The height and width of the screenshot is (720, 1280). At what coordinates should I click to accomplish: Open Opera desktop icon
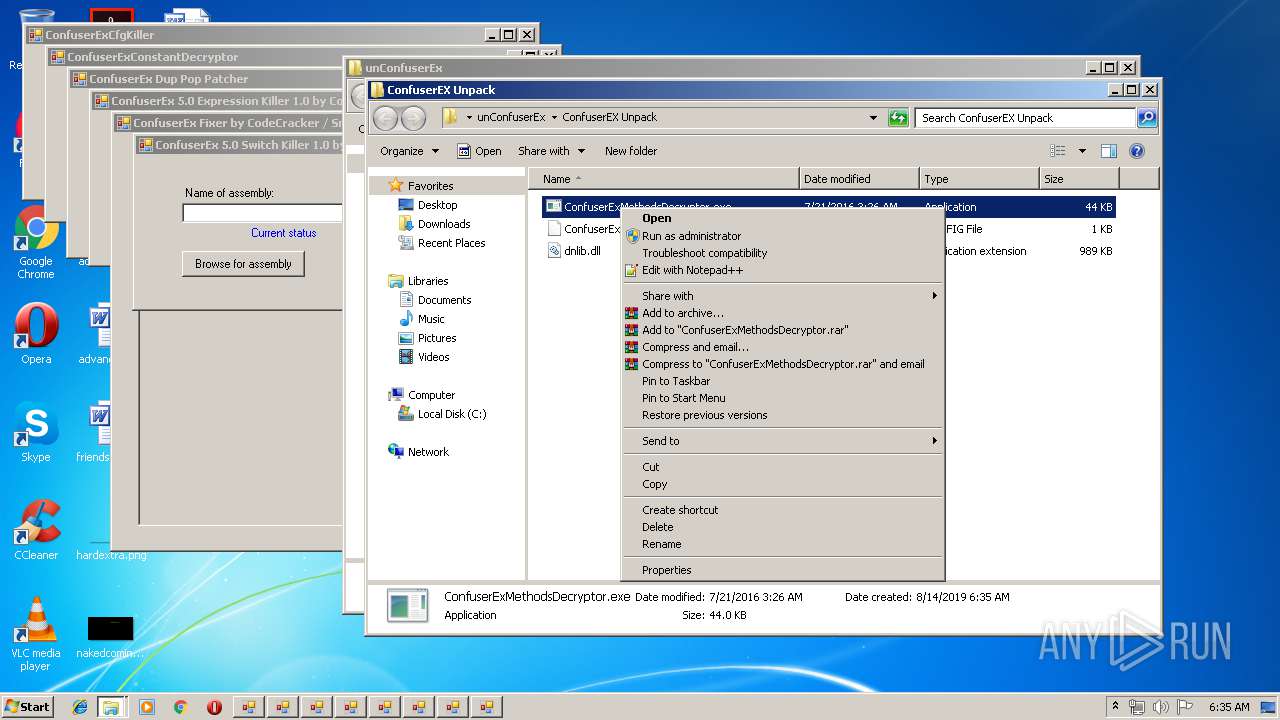tap(36, 334)
